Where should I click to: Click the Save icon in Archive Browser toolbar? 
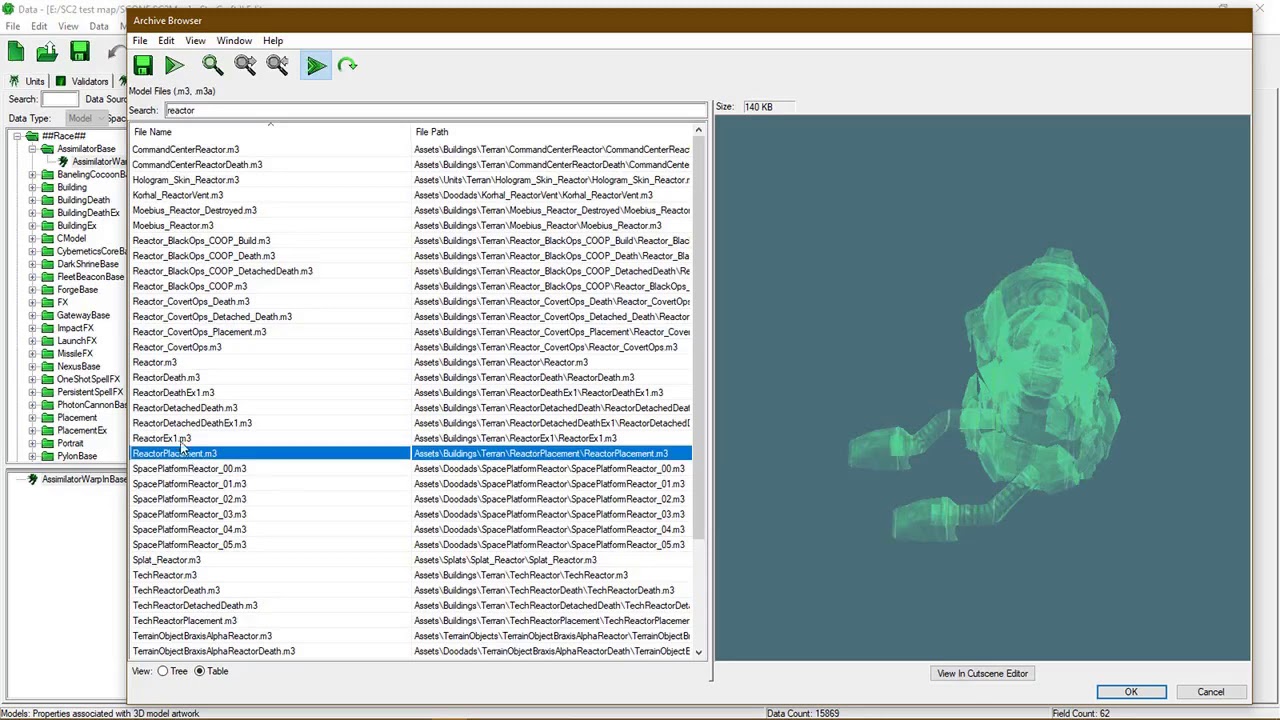click(142, 65)
